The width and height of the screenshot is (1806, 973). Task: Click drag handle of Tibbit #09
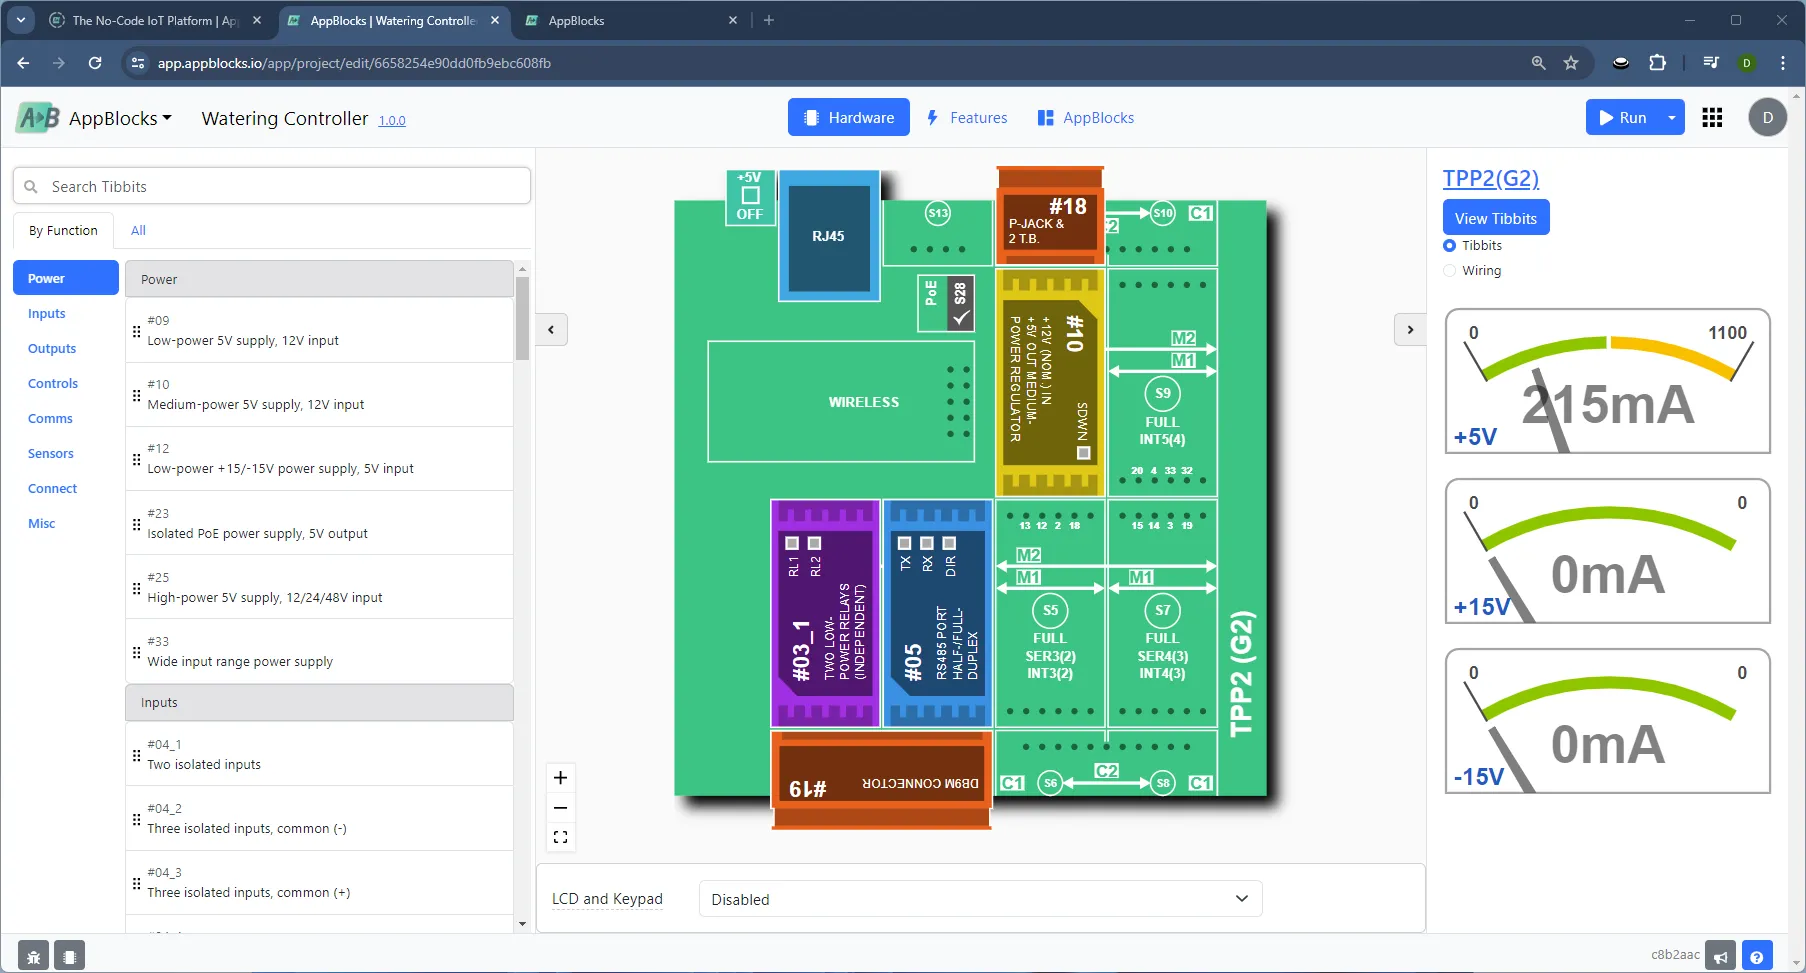pos(137,330)
